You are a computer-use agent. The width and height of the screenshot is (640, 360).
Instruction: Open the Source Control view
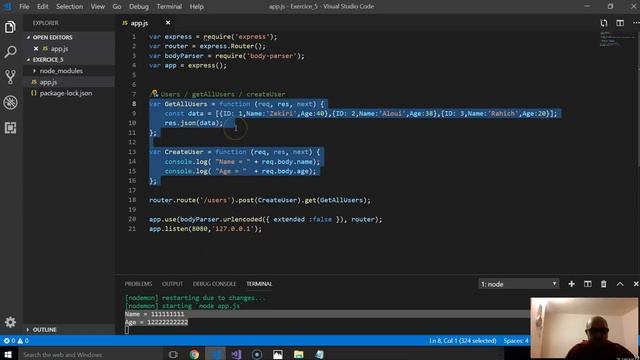(x=10, y=77)
